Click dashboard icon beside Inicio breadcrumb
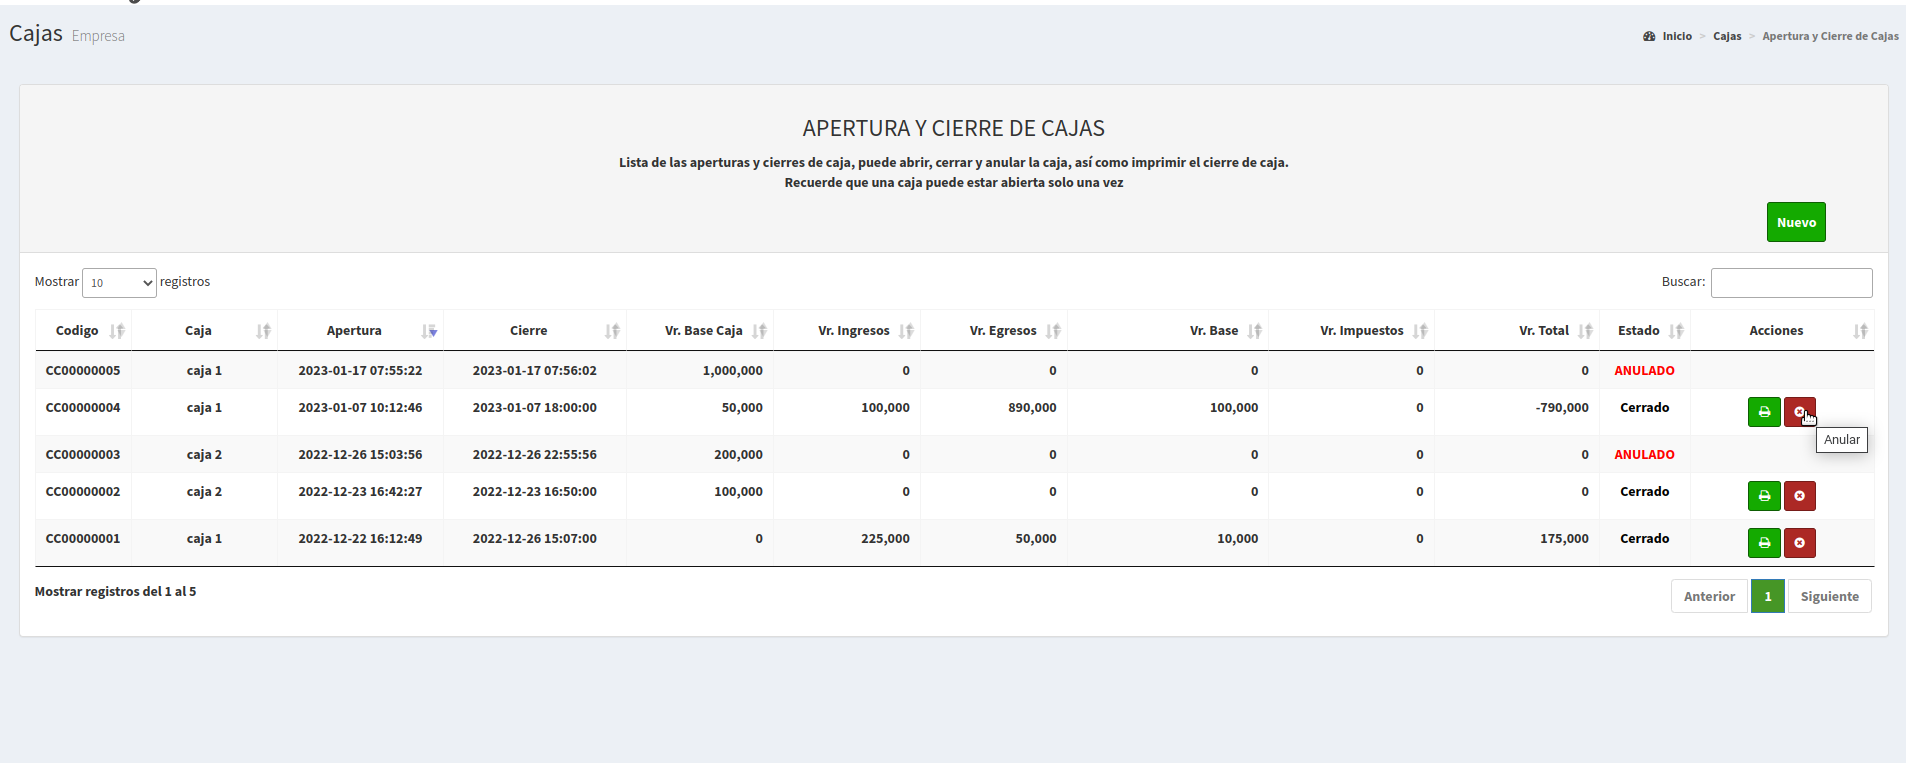 1649,36
